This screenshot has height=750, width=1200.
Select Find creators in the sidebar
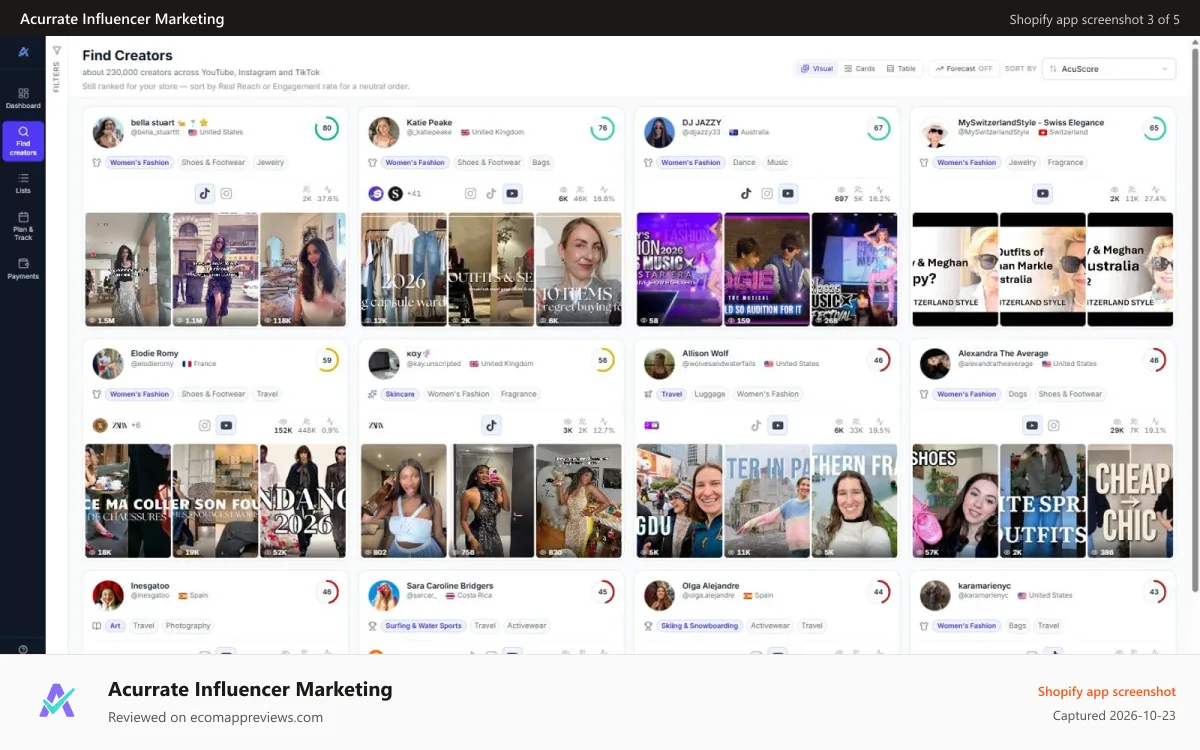pos(23,141)
